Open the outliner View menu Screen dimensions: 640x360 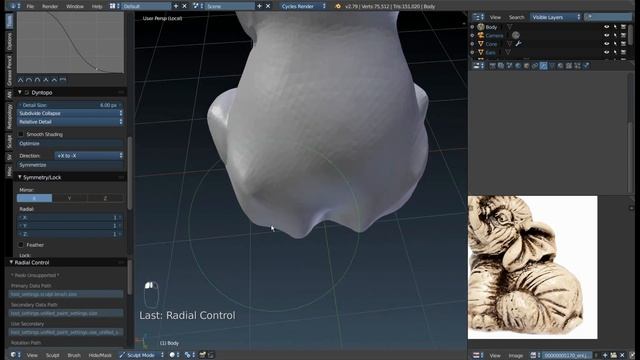[x=495, y=17]
